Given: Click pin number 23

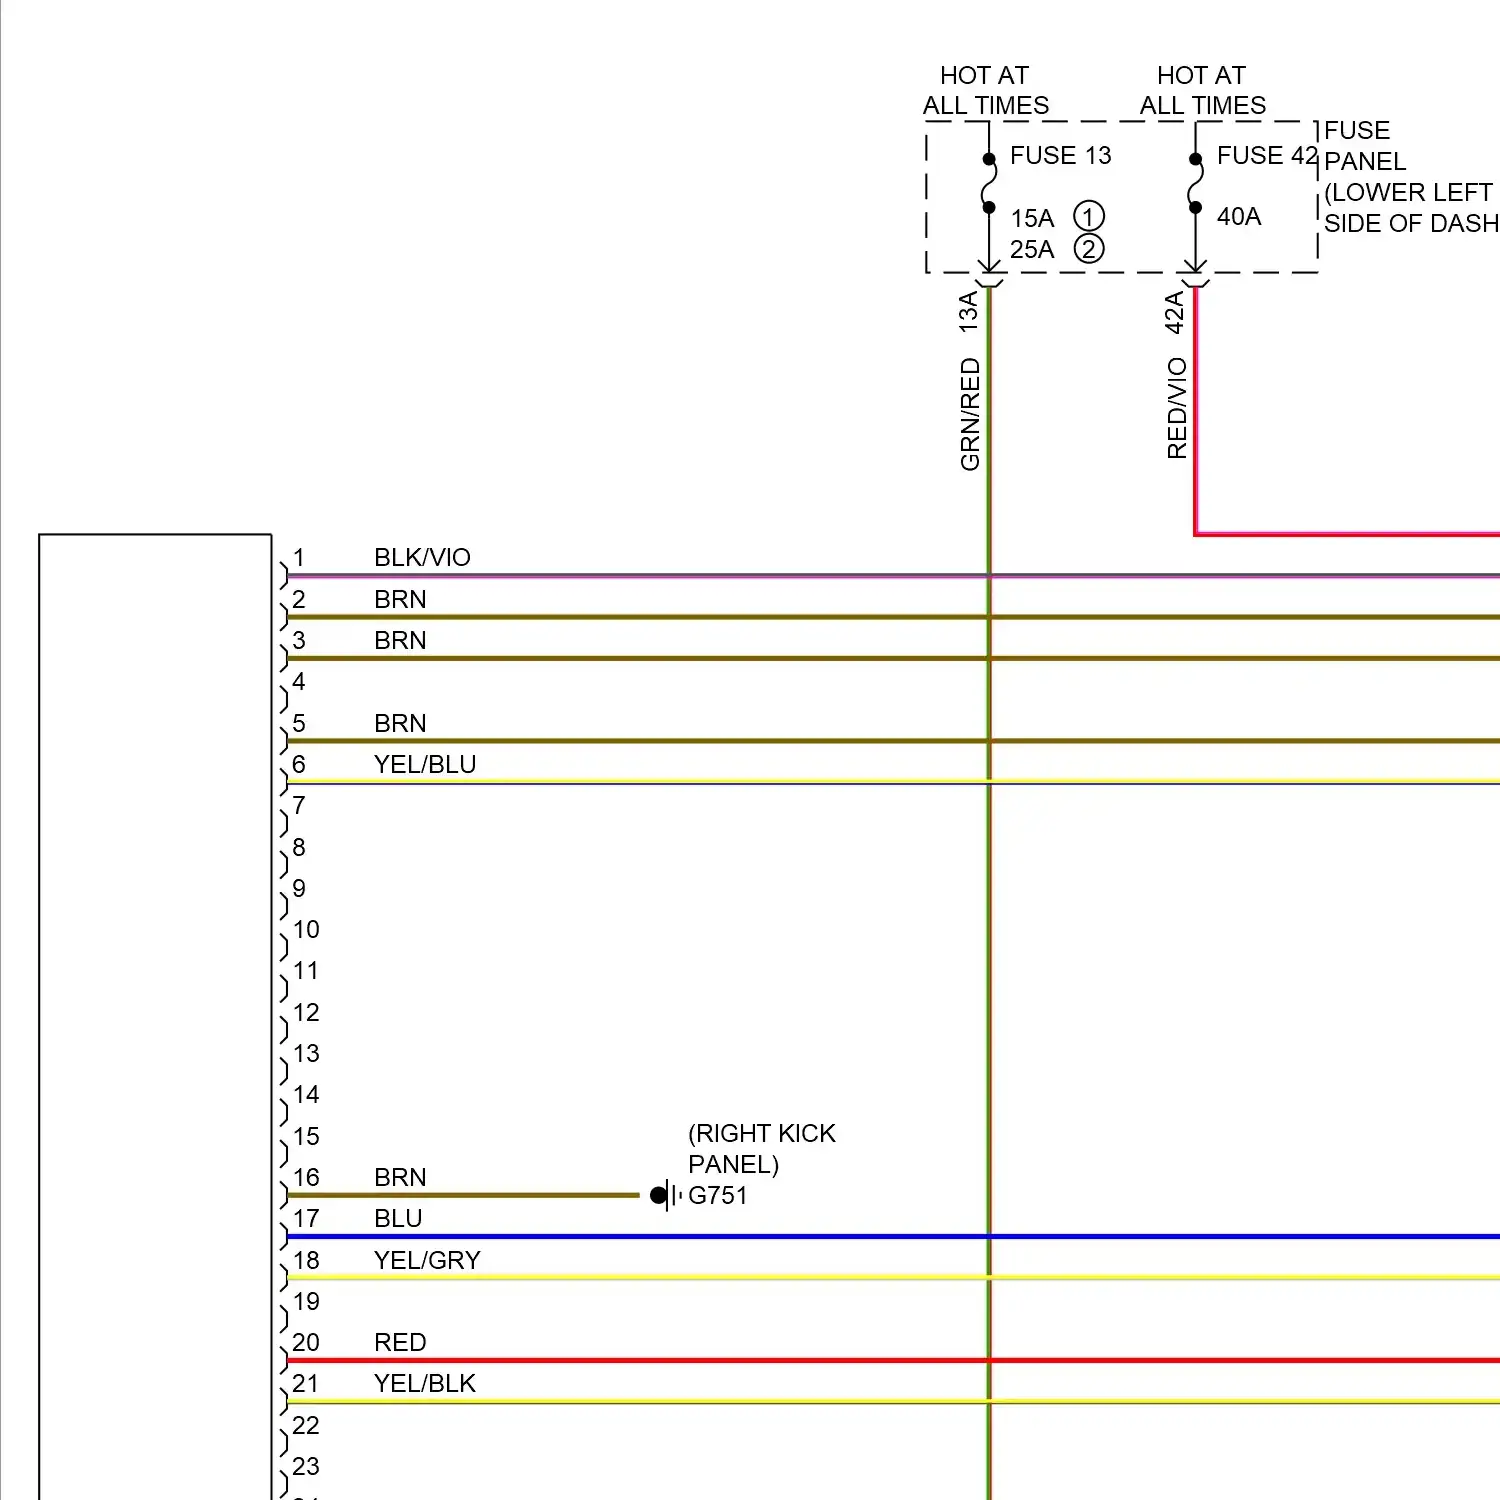Looking at the screenshot, I should [x=306, y=1466].
